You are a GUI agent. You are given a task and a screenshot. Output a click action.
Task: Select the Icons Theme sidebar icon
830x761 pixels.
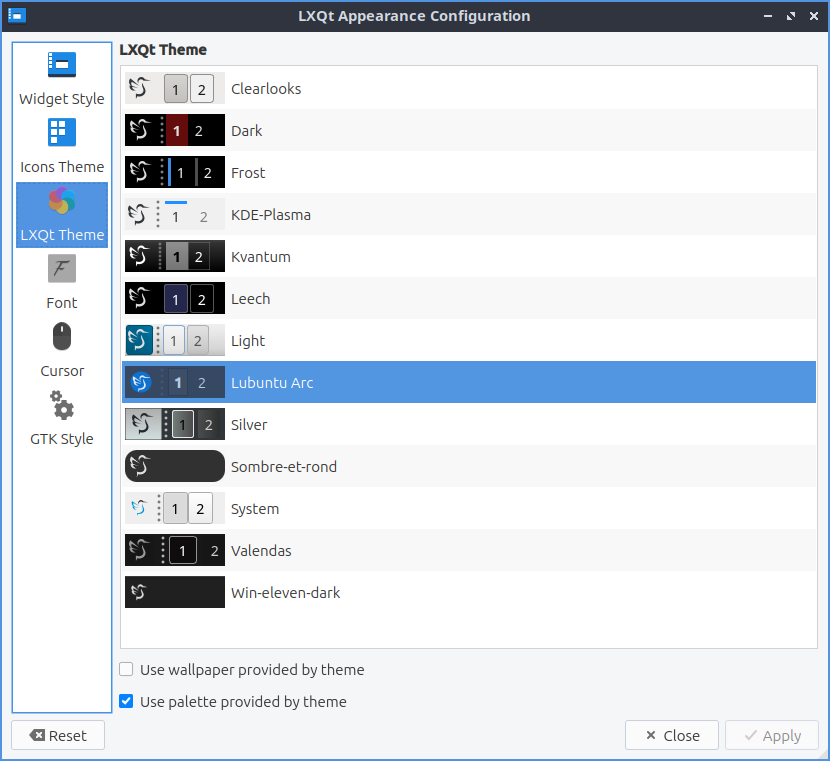click(x=62, y=133)
